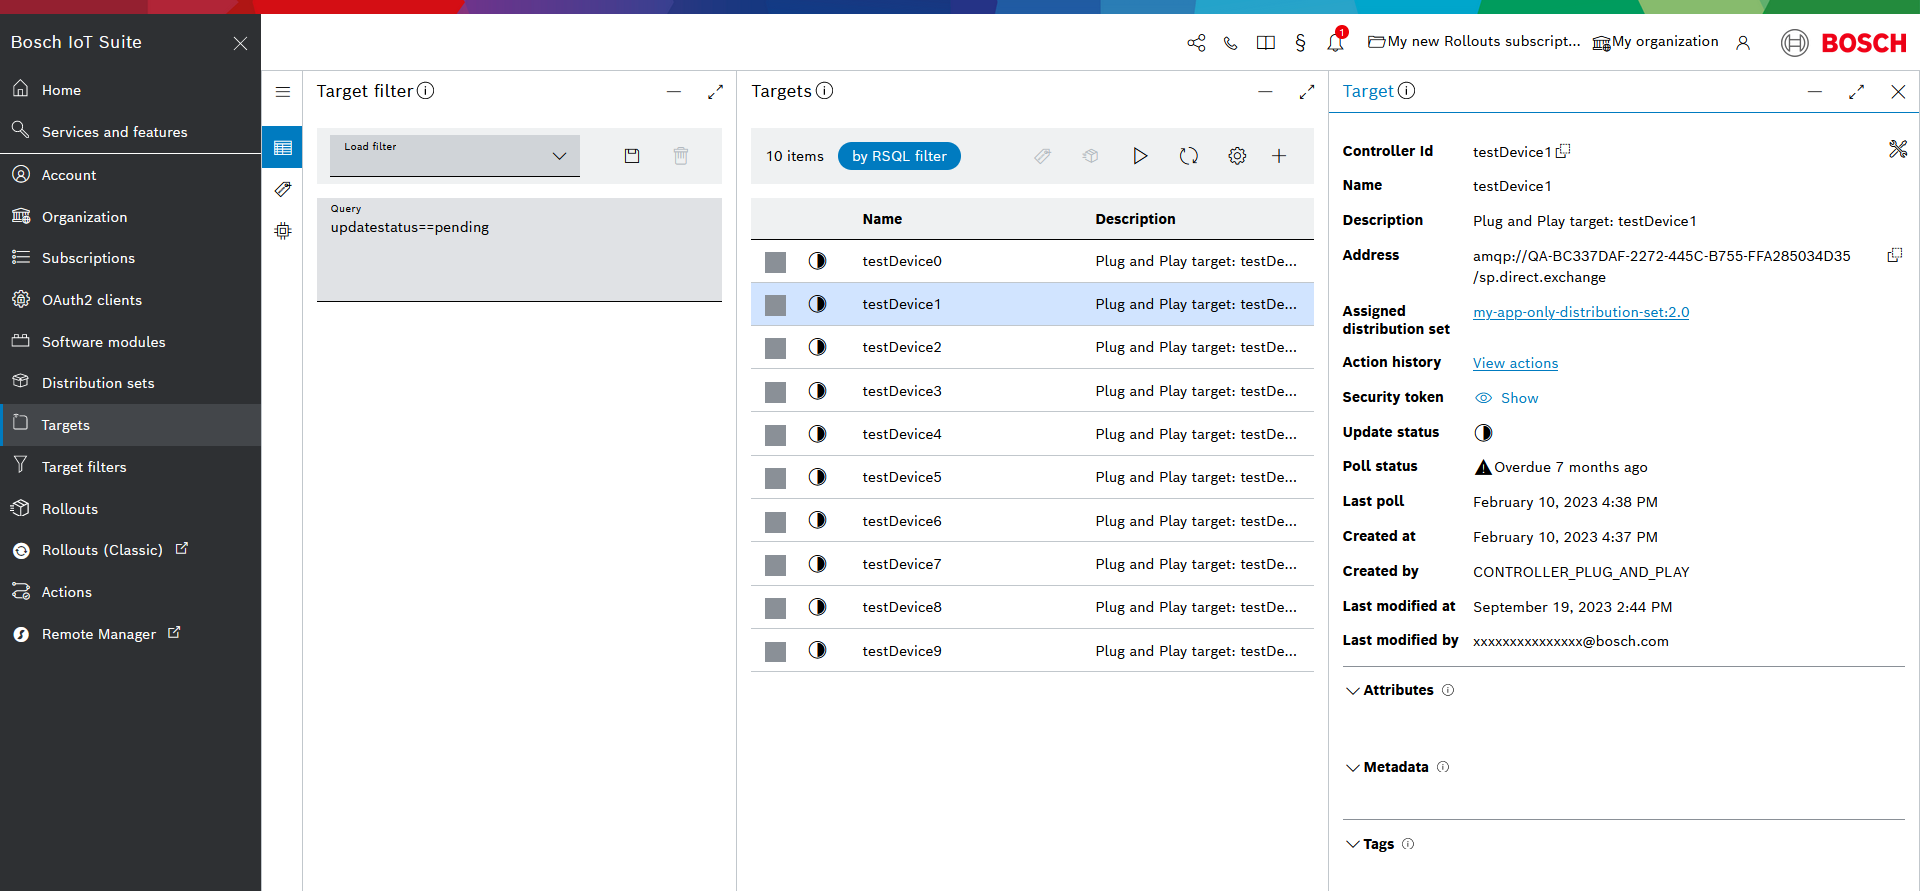Copy the Controller Id testDevice1
Screen dimensions: 1920x891
coord(1564,151)
